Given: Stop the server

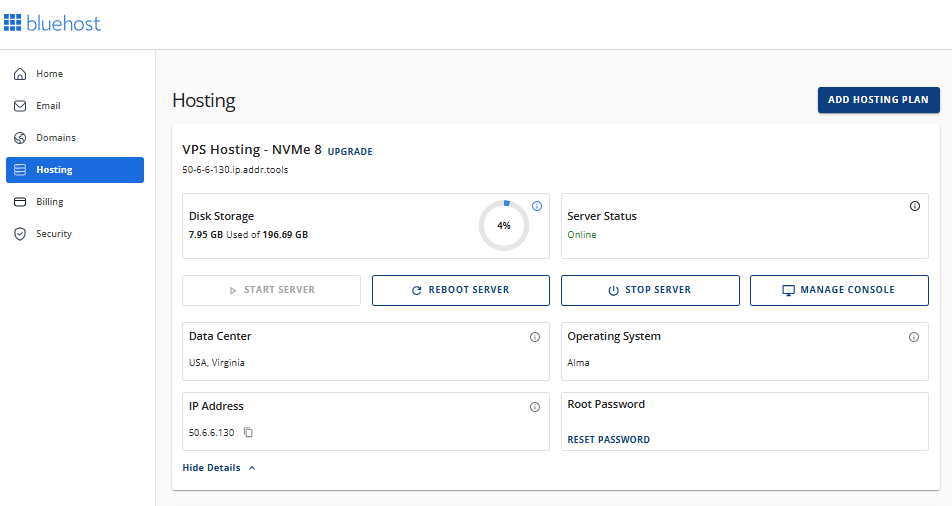Looking at the screenshot, I should coord(650,290).
